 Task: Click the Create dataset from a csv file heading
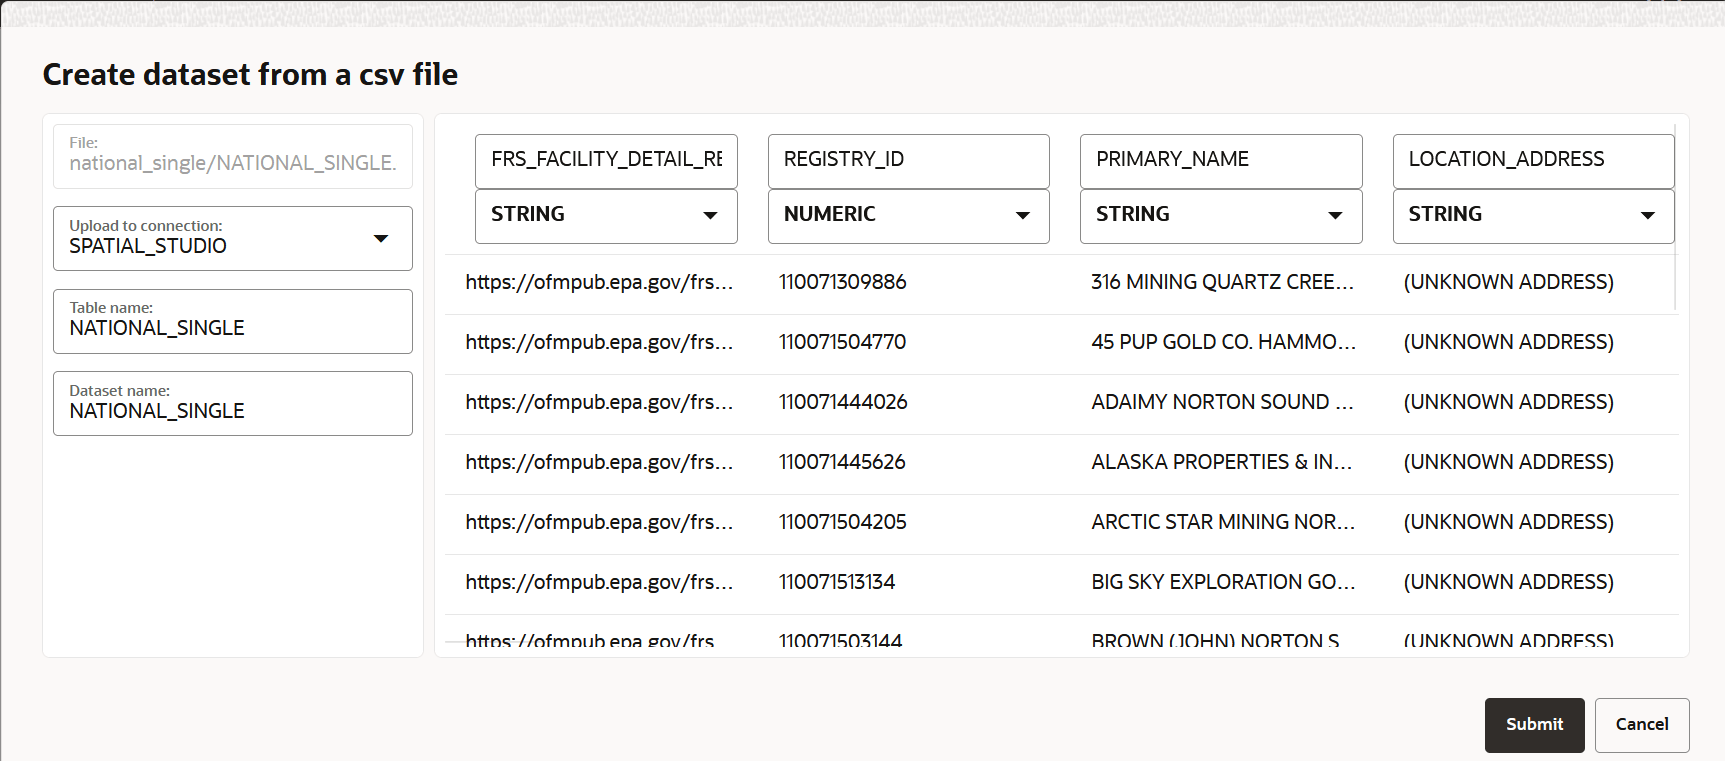pyautogui.click(x=250, y=75)
